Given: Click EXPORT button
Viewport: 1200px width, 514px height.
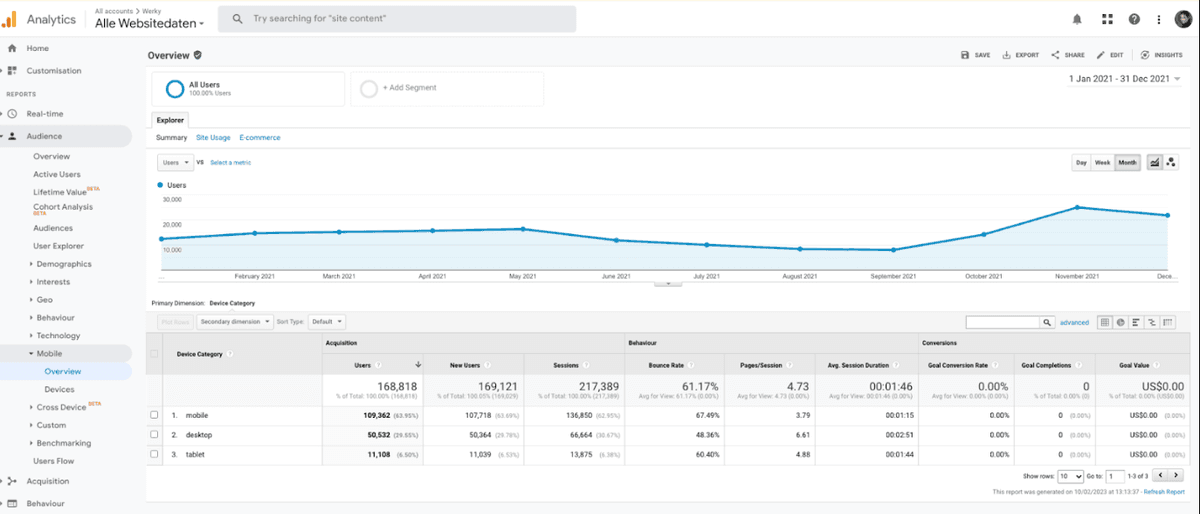Looking at the screenshot, I should [x=1020, y=55].
